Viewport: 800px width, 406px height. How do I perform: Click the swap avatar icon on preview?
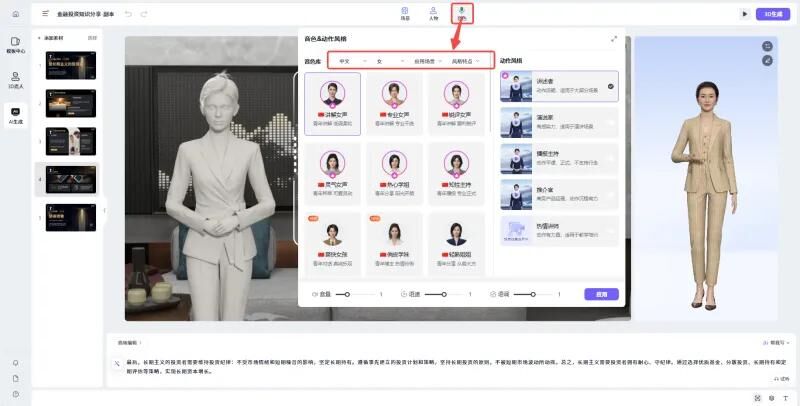[x=767, y=46]
